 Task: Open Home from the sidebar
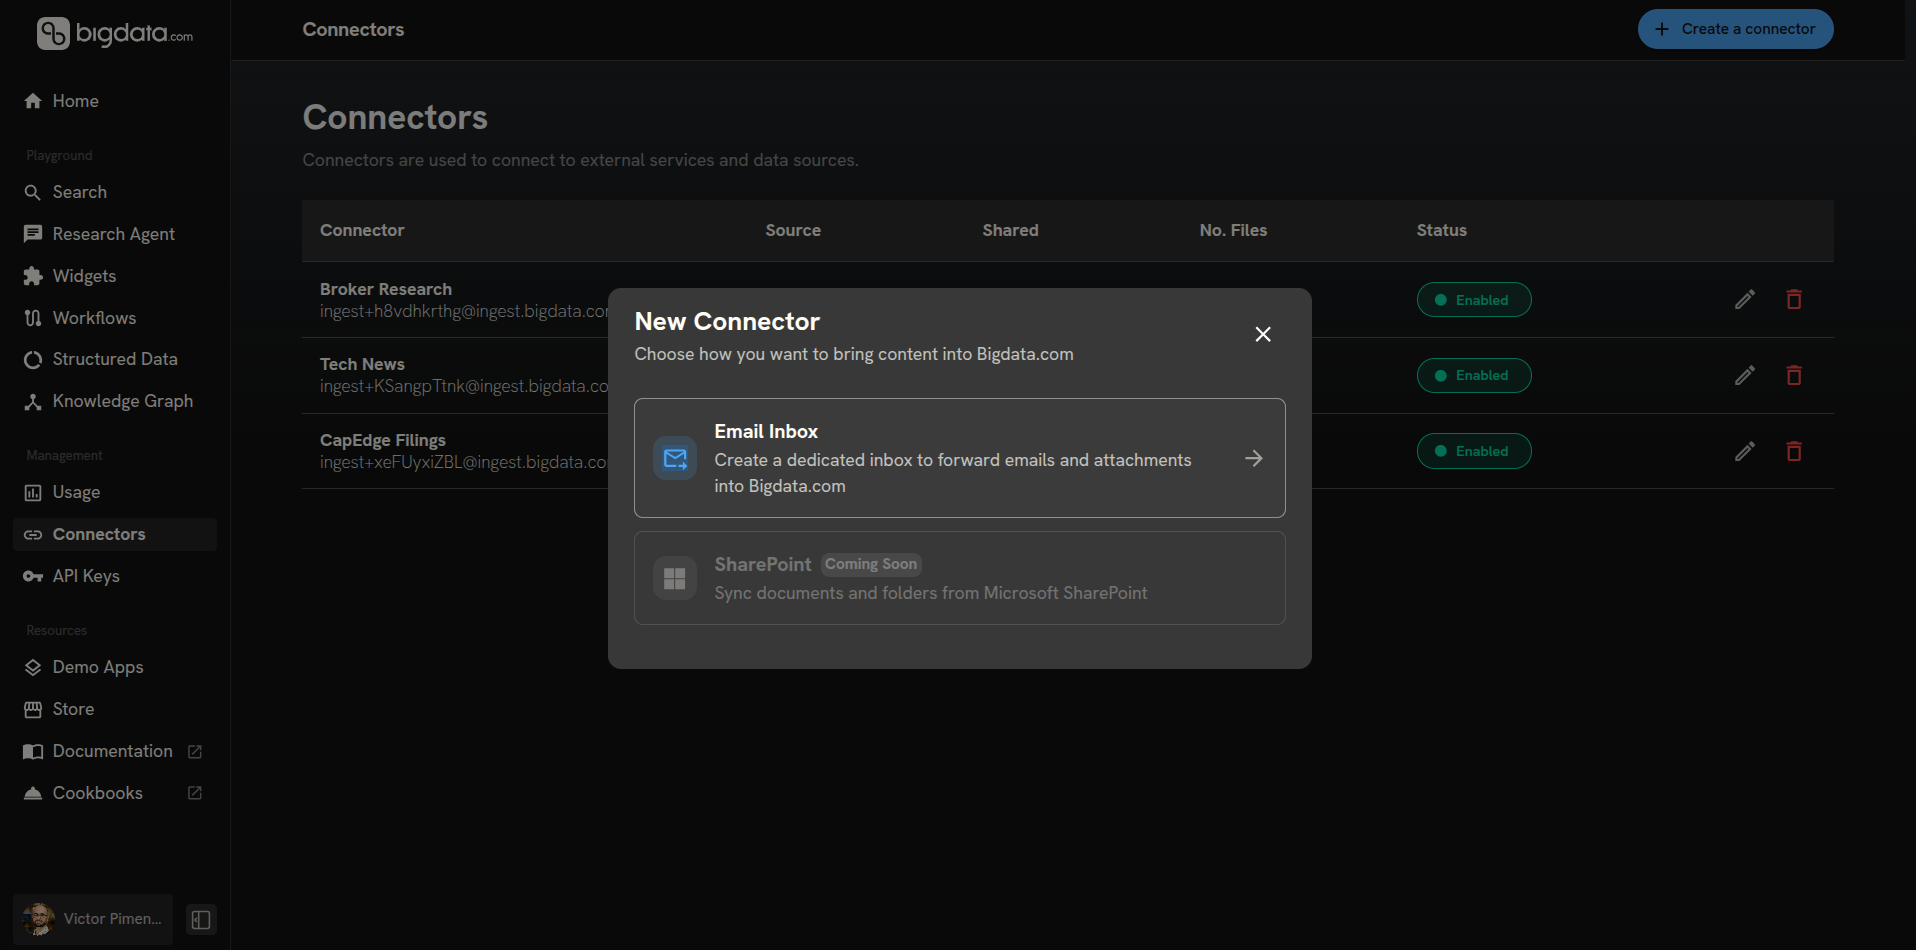pos(115,101)
